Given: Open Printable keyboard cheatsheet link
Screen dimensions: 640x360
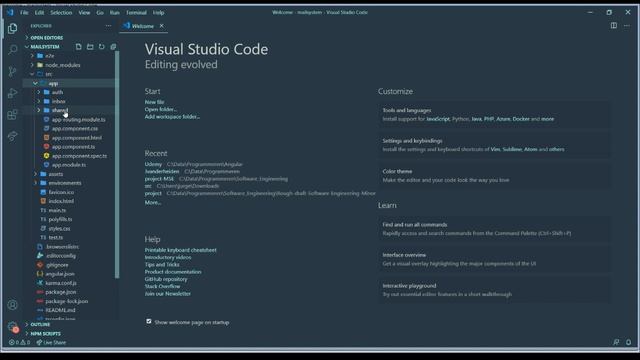Looking at the screenshot, I should [180, 250].
